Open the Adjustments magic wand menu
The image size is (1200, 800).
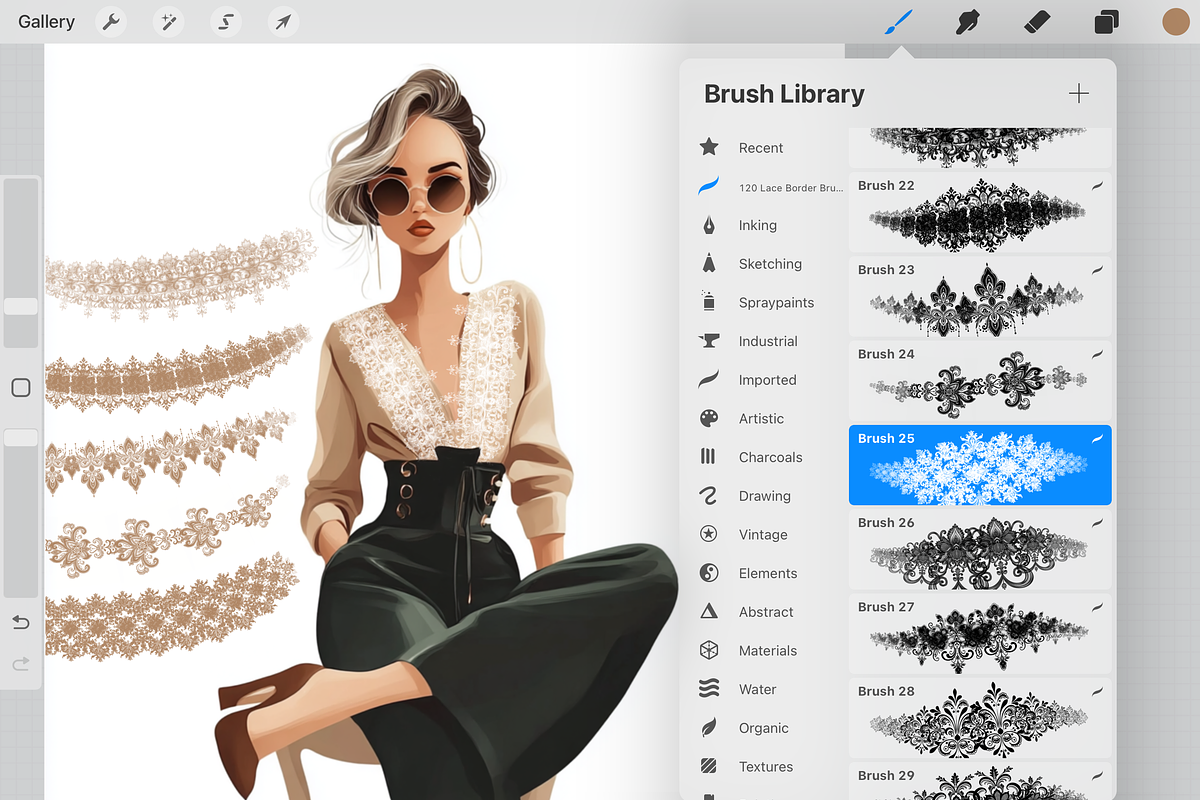pos(169,22)
